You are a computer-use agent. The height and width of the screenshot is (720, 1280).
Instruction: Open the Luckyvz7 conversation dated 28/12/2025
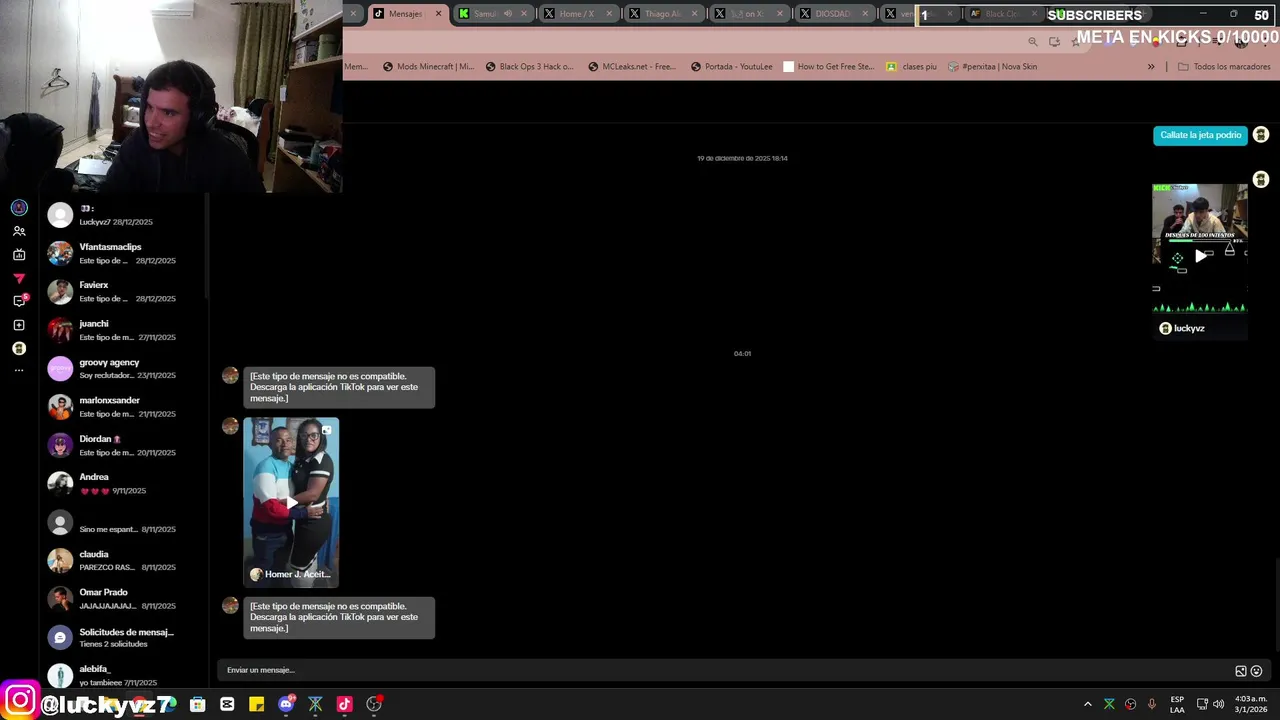pyautogui.click(x=125, y=216)
